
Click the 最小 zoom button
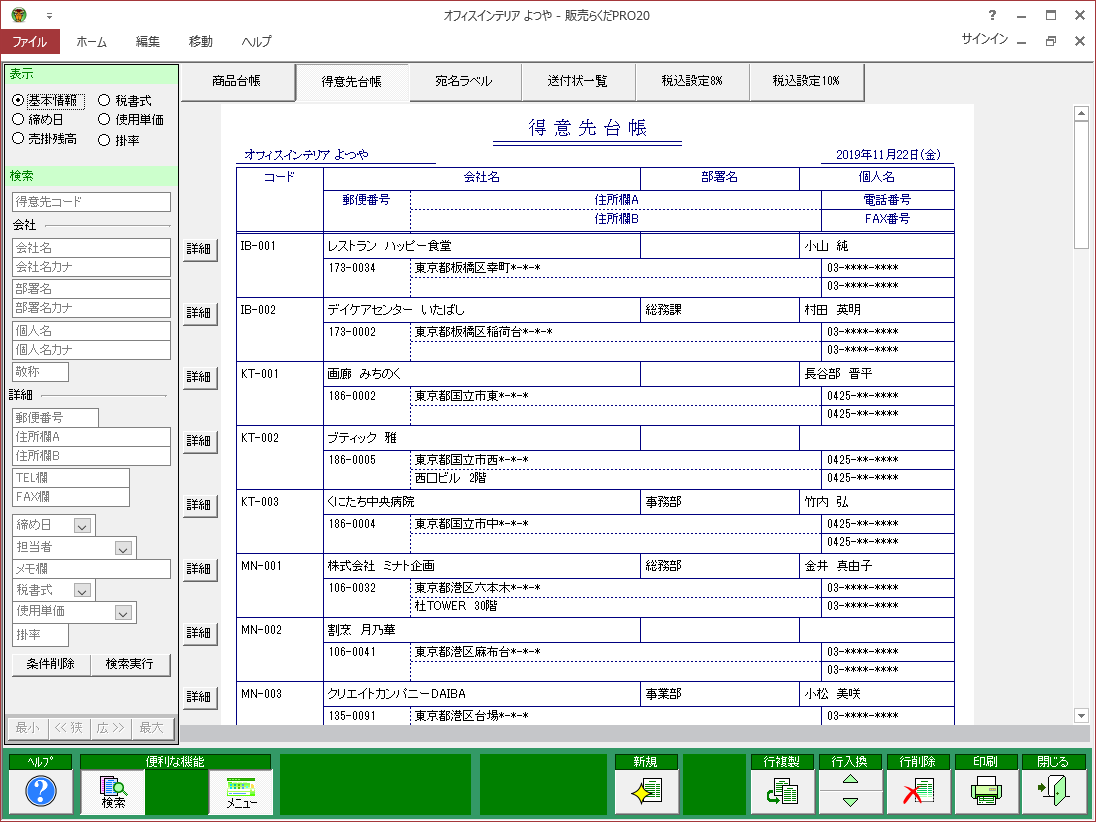[27, 728]
